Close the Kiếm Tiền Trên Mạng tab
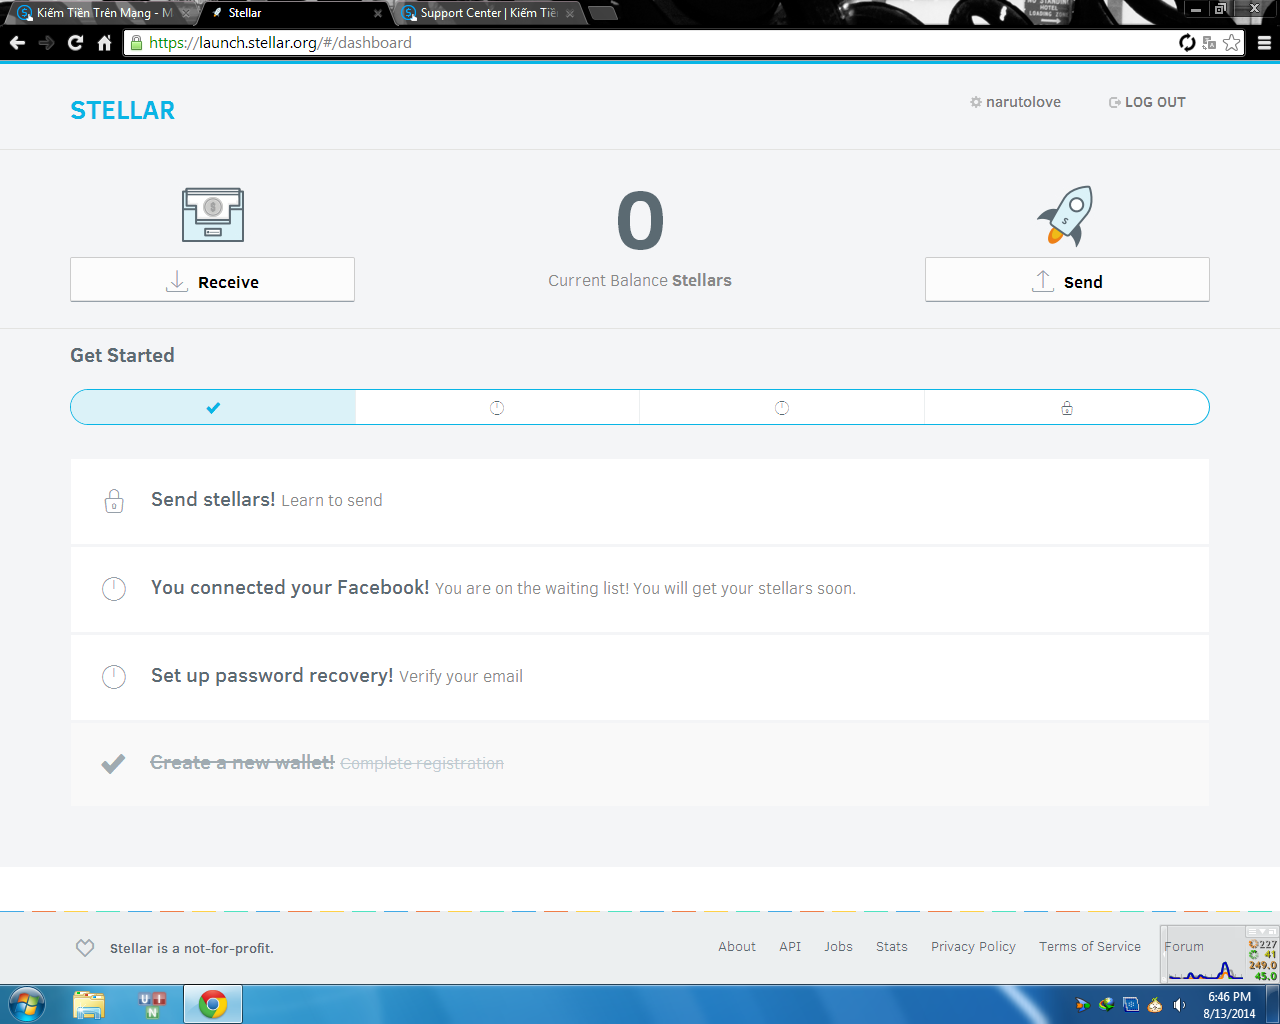 186,14
